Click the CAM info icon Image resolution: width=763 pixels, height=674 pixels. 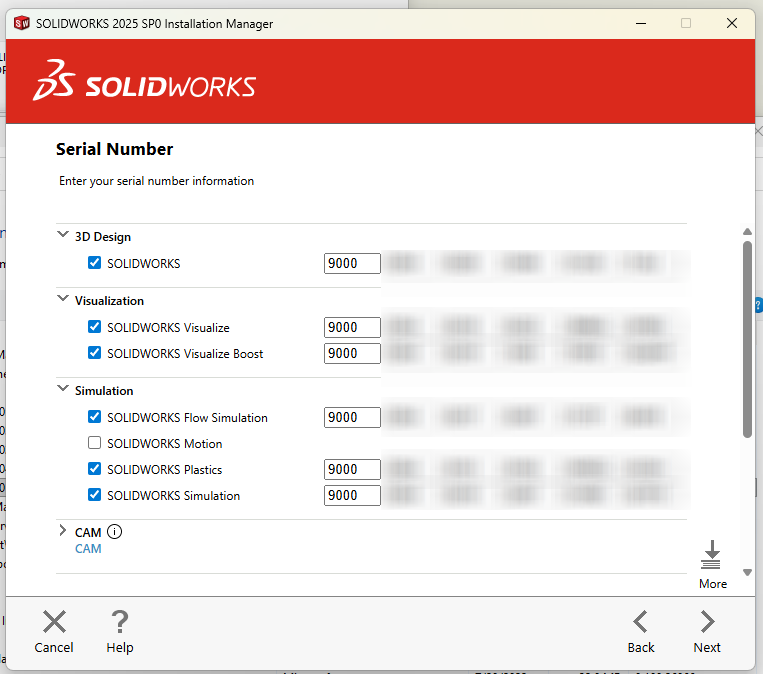(114, 531)
